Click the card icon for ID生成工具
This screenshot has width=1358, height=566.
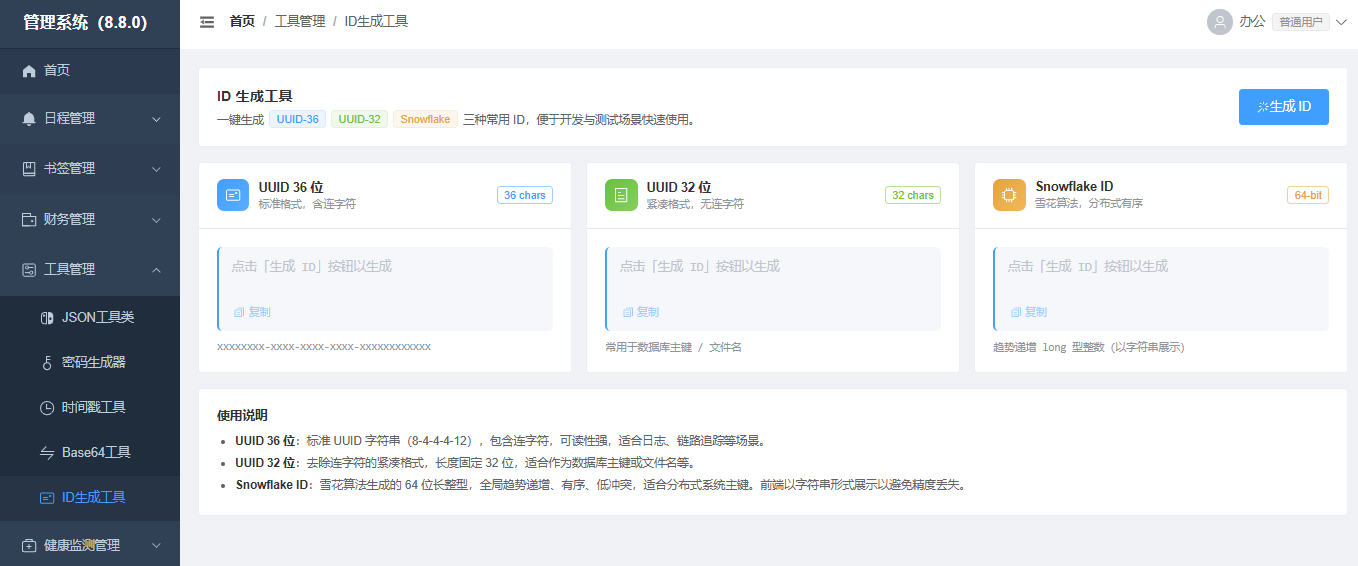(47, 497)
